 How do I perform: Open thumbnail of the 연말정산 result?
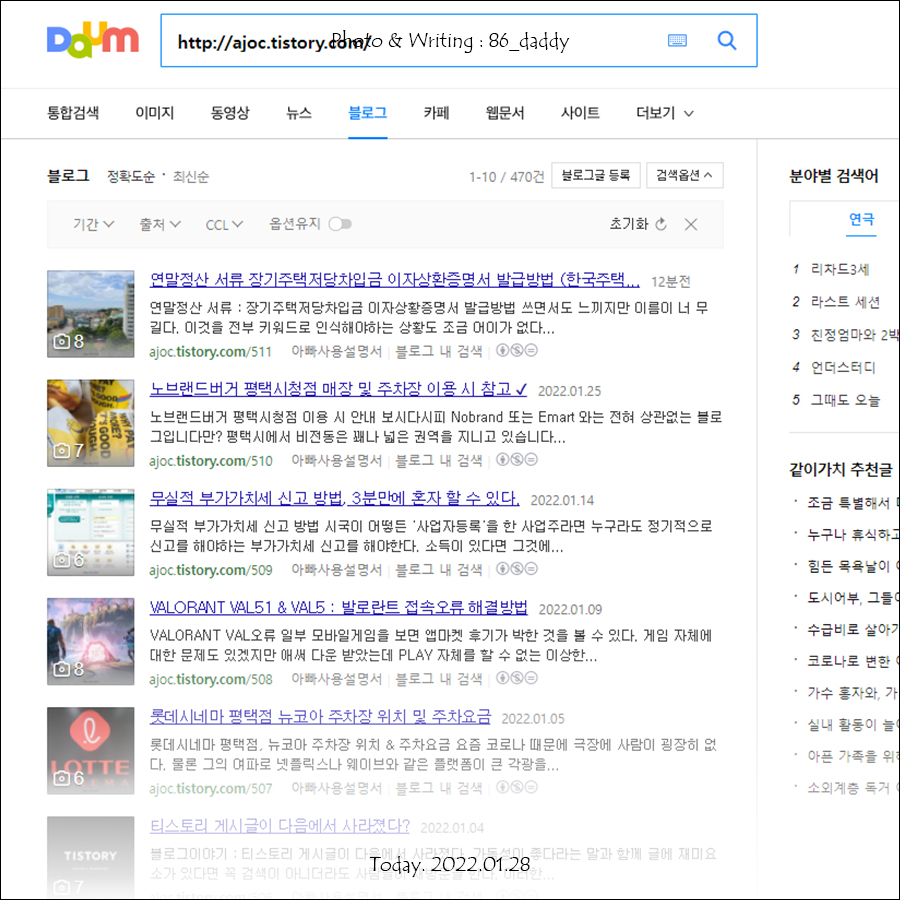tap(91, 313)
